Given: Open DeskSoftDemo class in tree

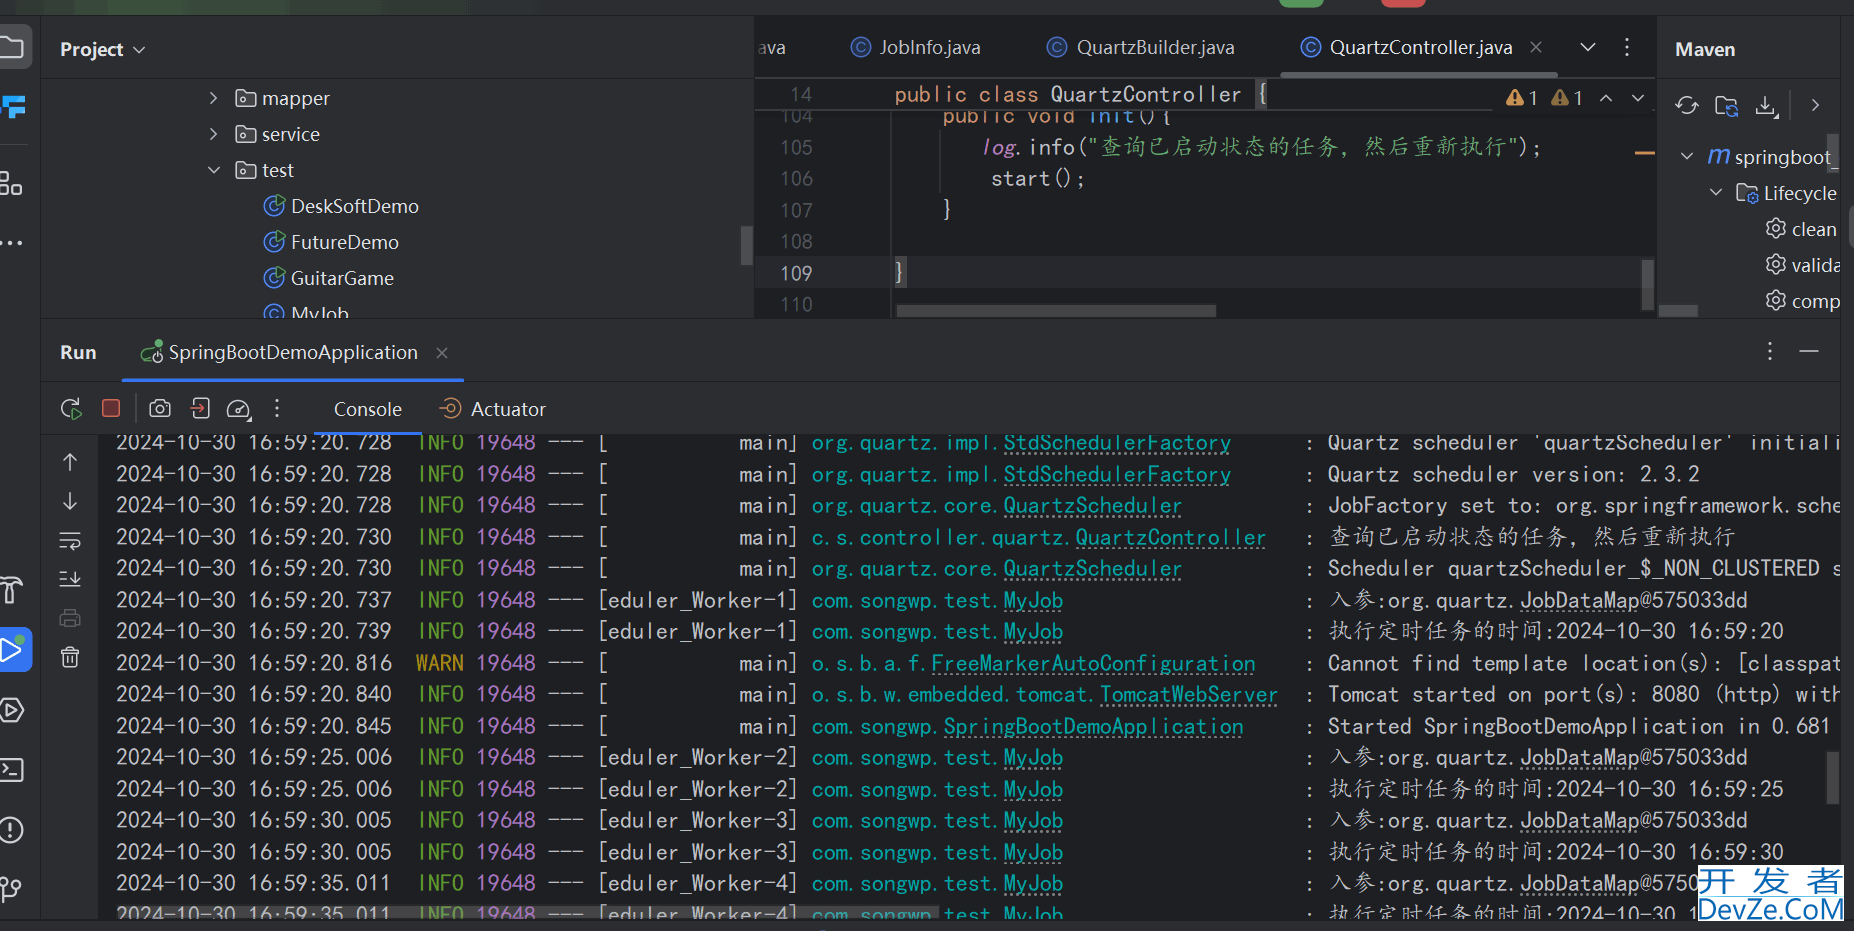Looking at the screenshot, I should tap(341, 206).
